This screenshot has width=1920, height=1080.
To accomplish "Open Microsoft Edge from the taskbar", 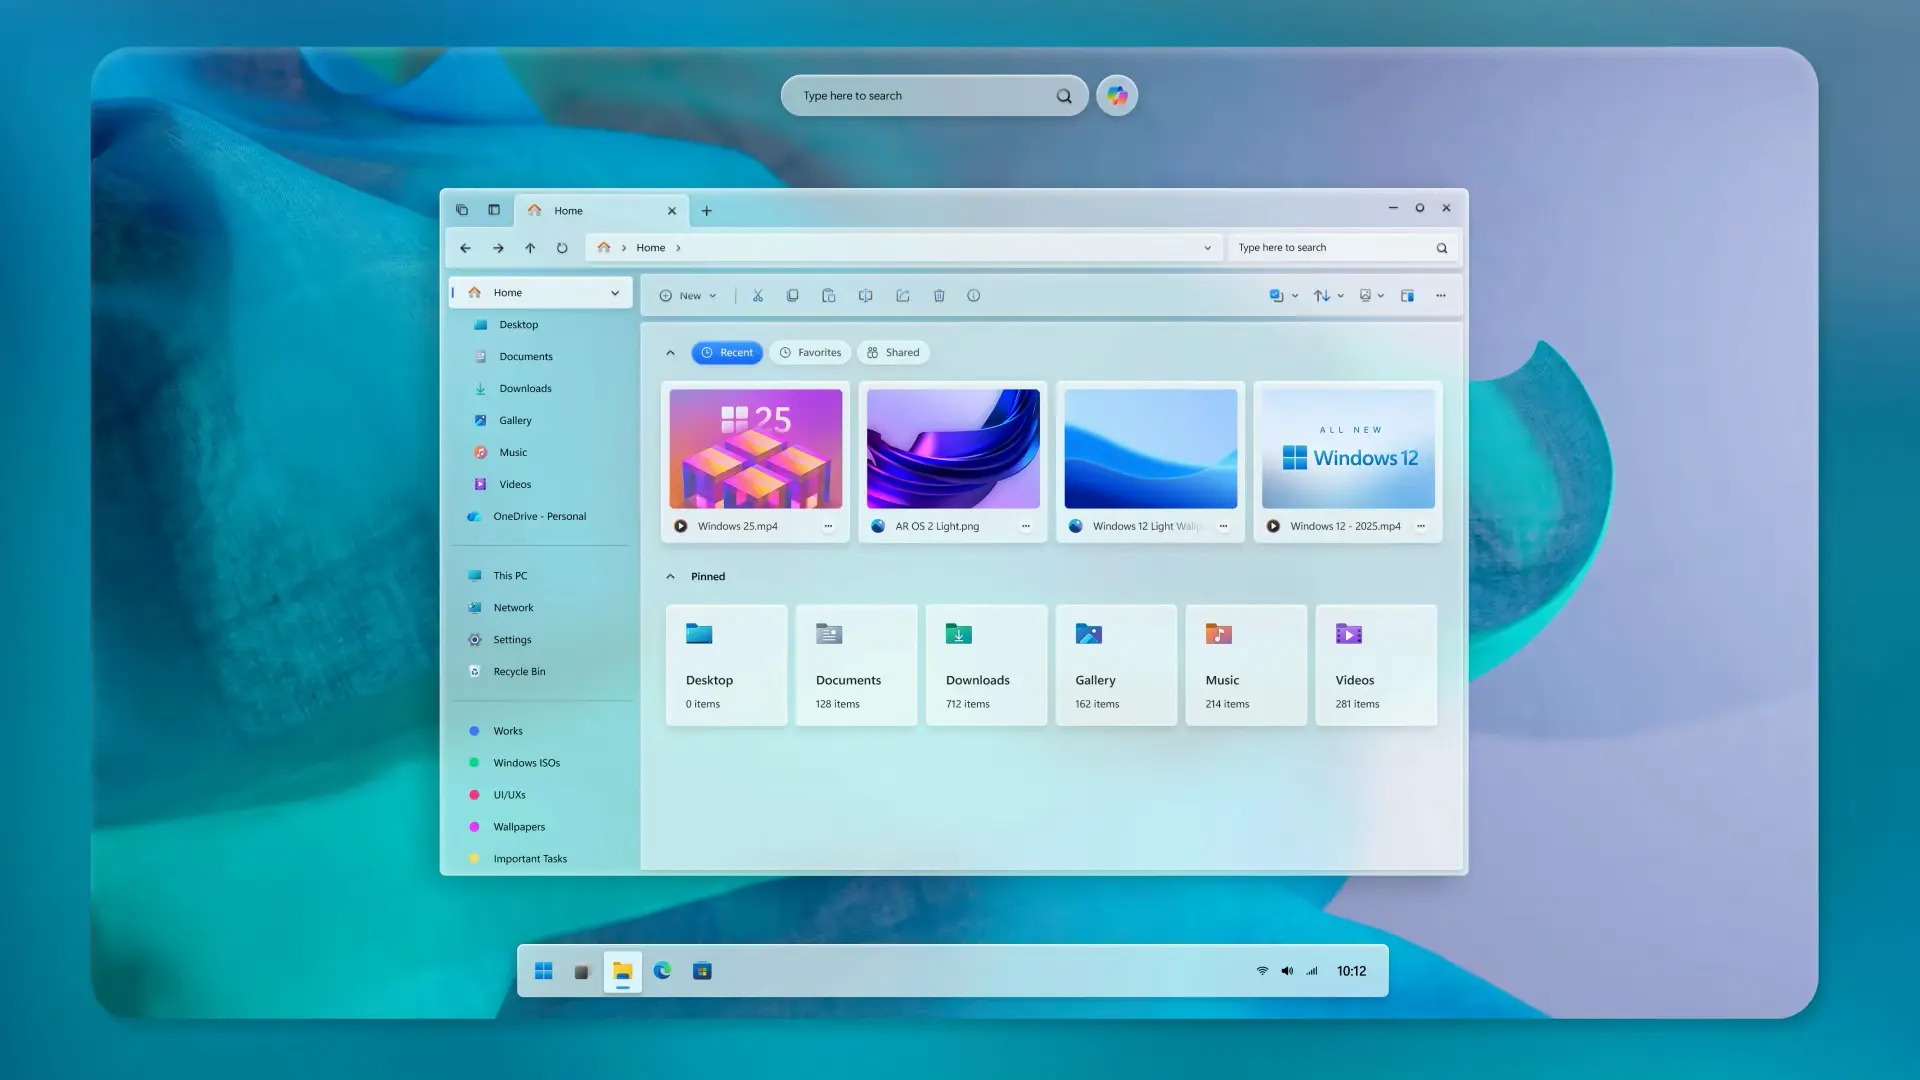I will pos(663,970).
